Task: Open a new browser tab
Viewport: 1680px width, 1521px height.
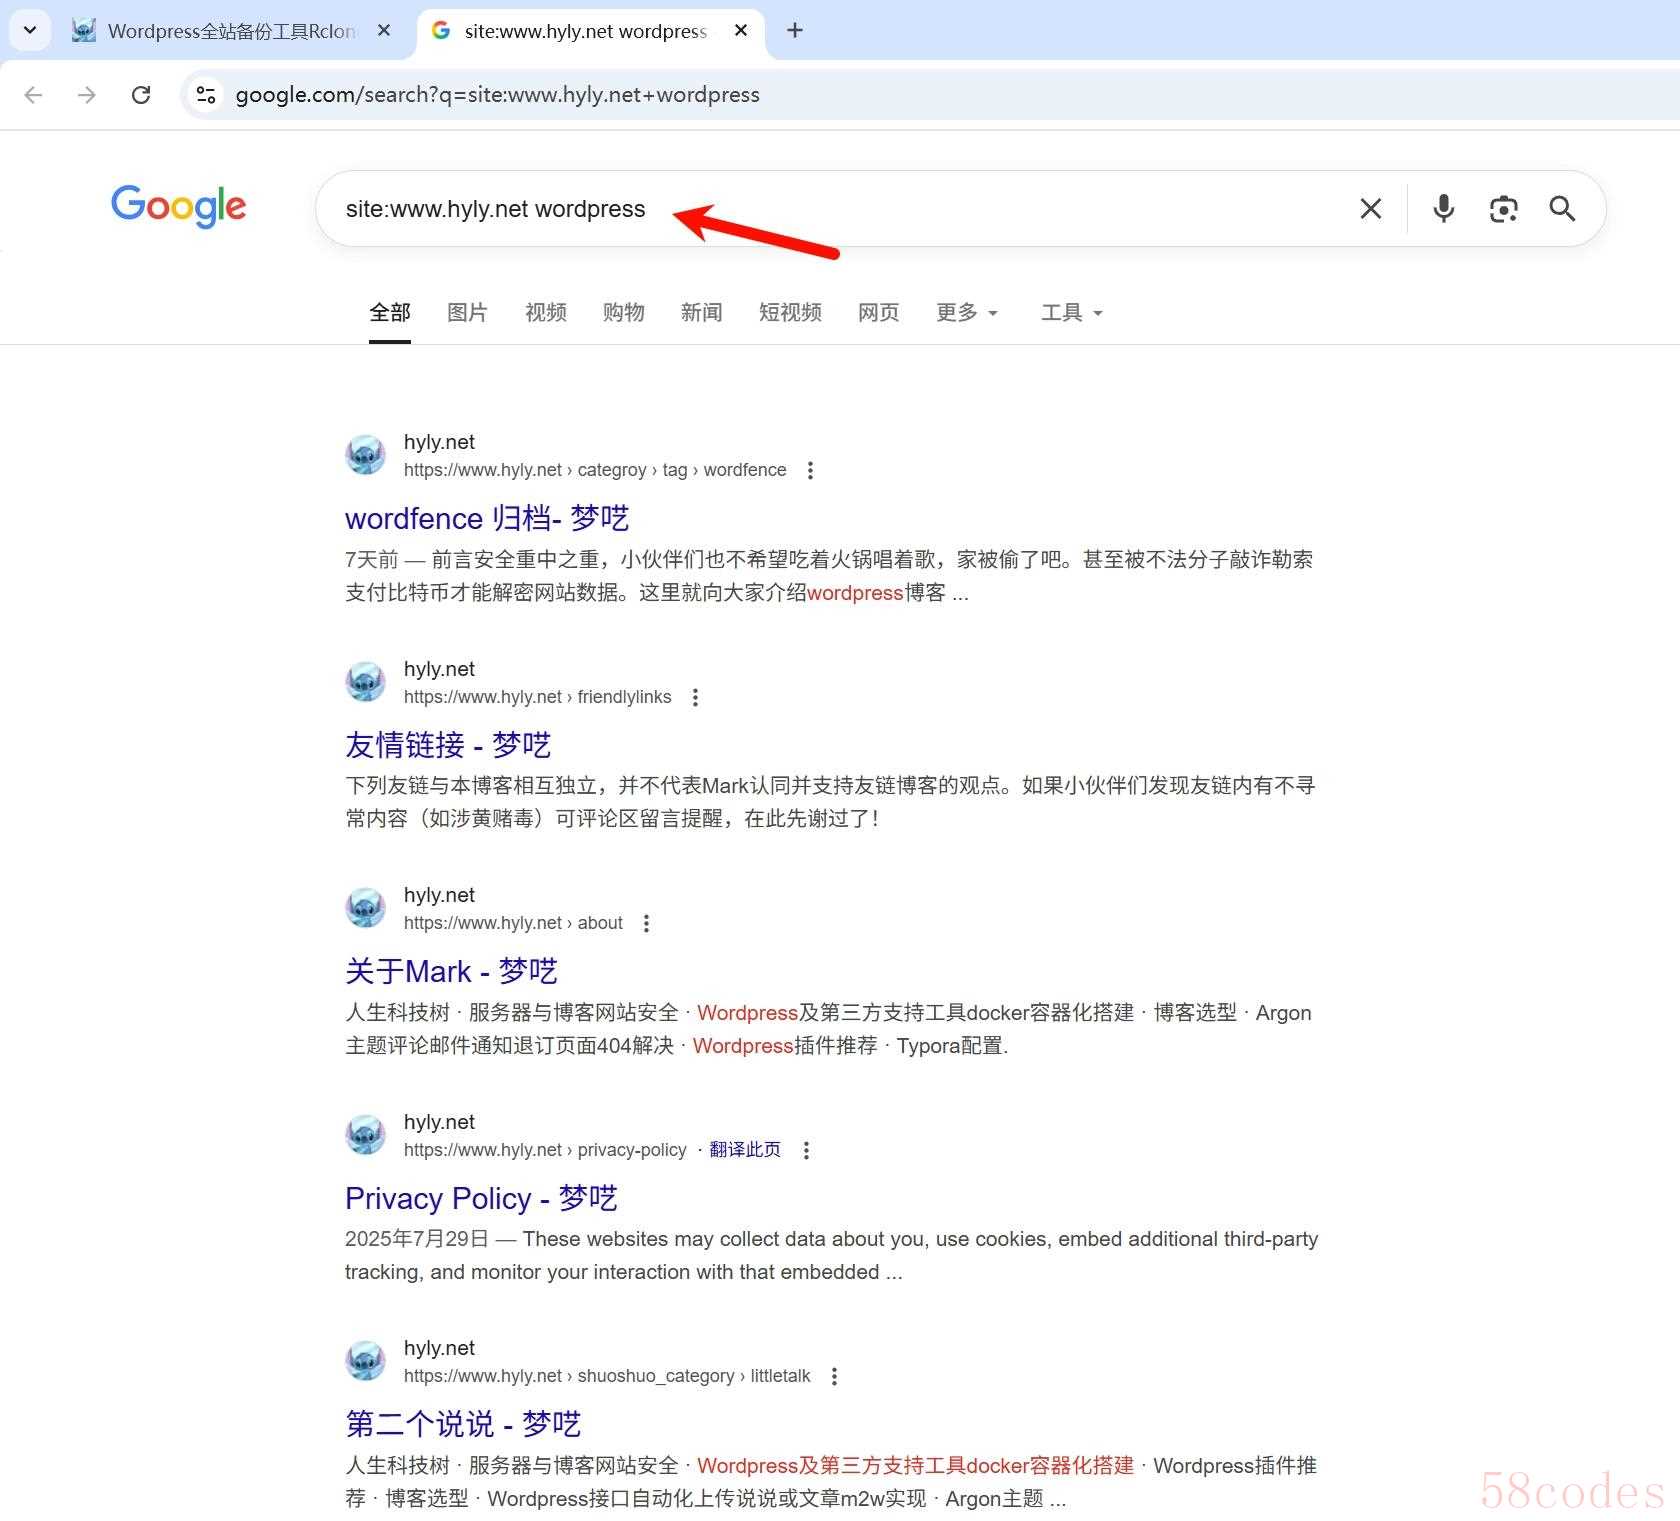Action: pyautogui.click(x=795, y=31)
